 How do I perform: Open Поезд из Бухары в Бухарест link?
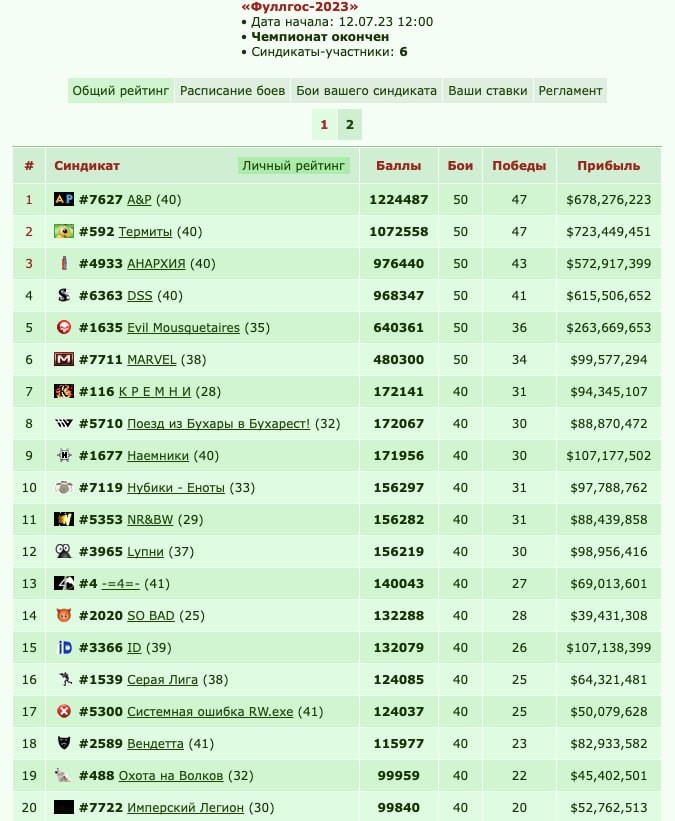(218, 424)
